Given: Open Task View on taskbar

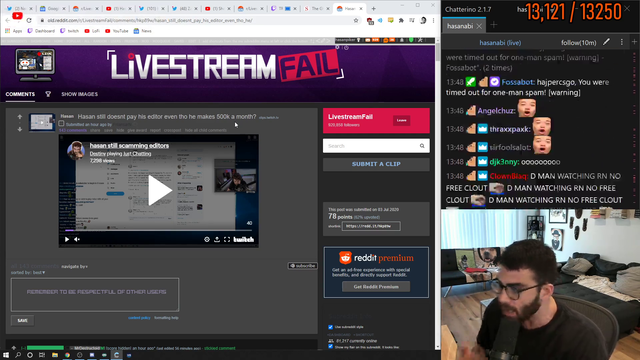Looking at the screenshot, I should (x=42, y=355).
